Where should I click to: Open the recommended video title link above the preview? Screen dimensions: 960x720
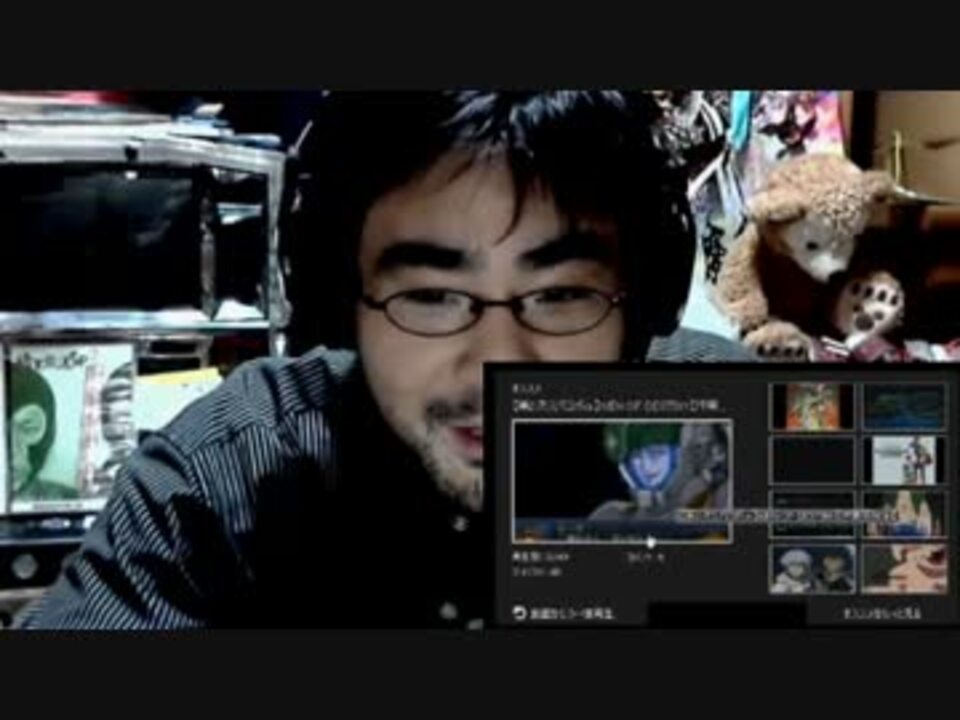click(x=620, y=405)
